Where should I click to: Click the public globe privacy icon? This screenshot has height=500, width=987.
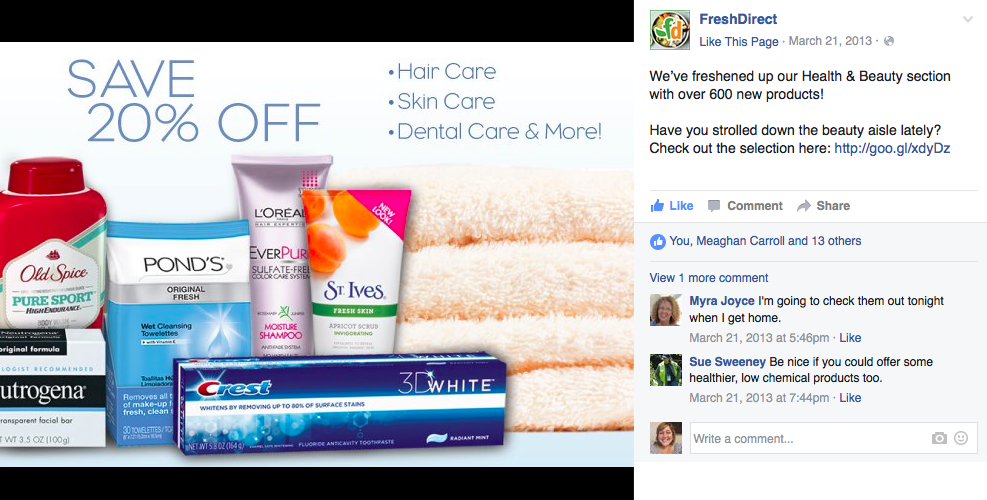pos(889,41)
